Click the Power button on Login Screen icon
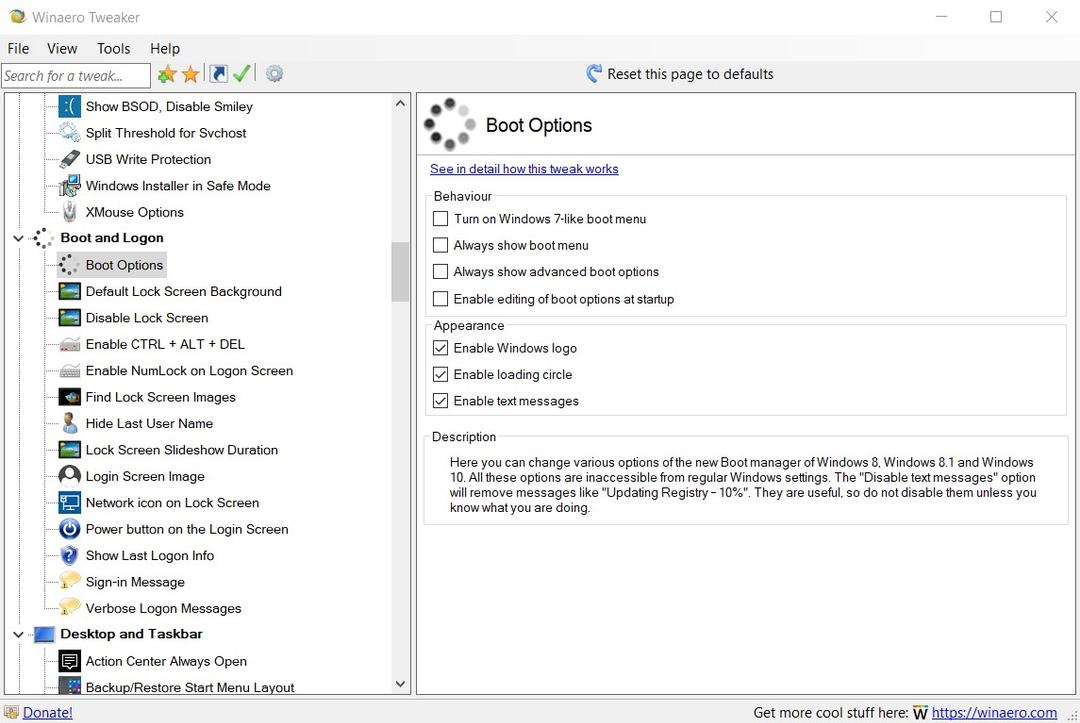 pos(69,529)
